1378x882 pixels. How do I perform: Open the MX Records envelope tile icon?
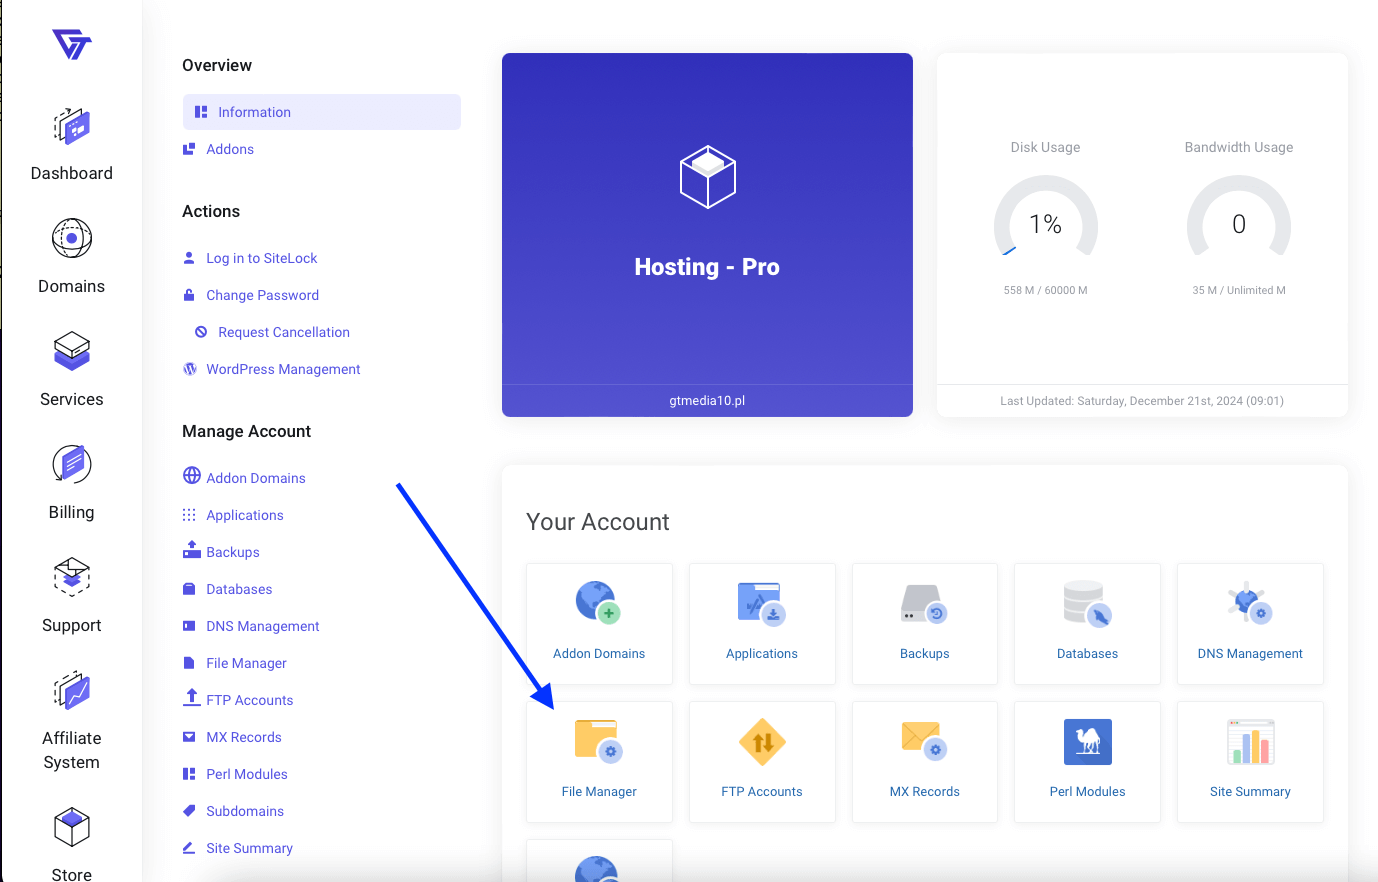(x=924, y=741)
